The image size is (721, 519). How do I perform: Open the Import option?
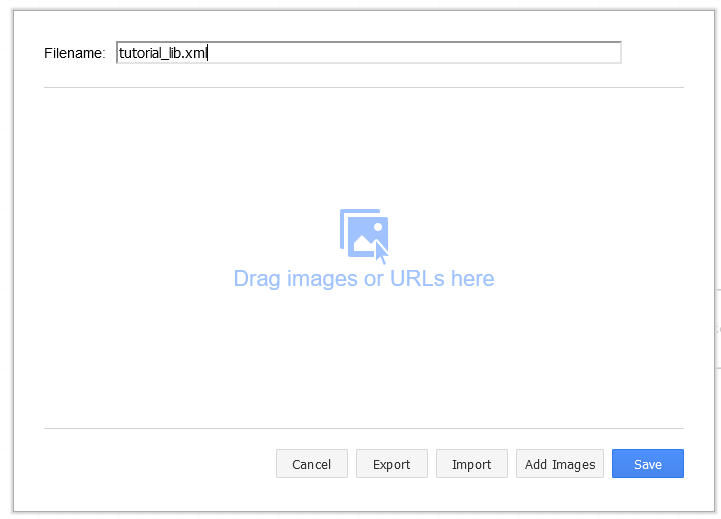coord(471,464)
